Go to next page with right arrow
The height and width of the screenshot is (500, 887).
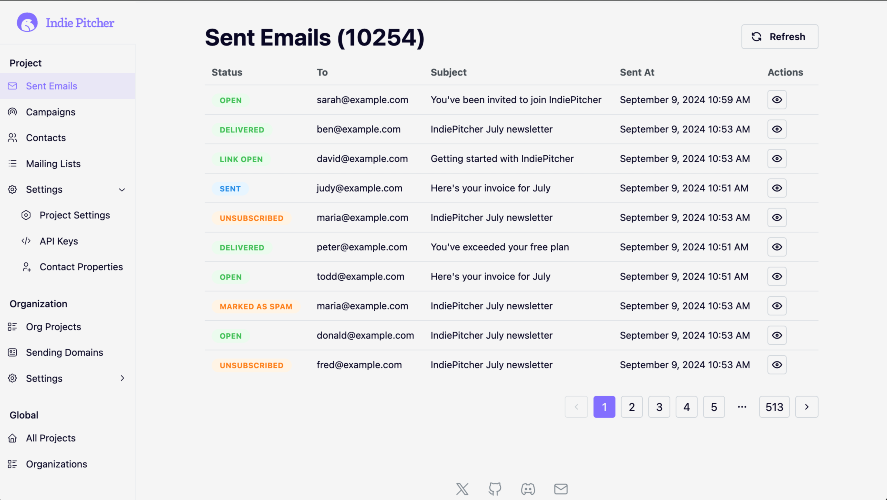click(x=807, y=407)
